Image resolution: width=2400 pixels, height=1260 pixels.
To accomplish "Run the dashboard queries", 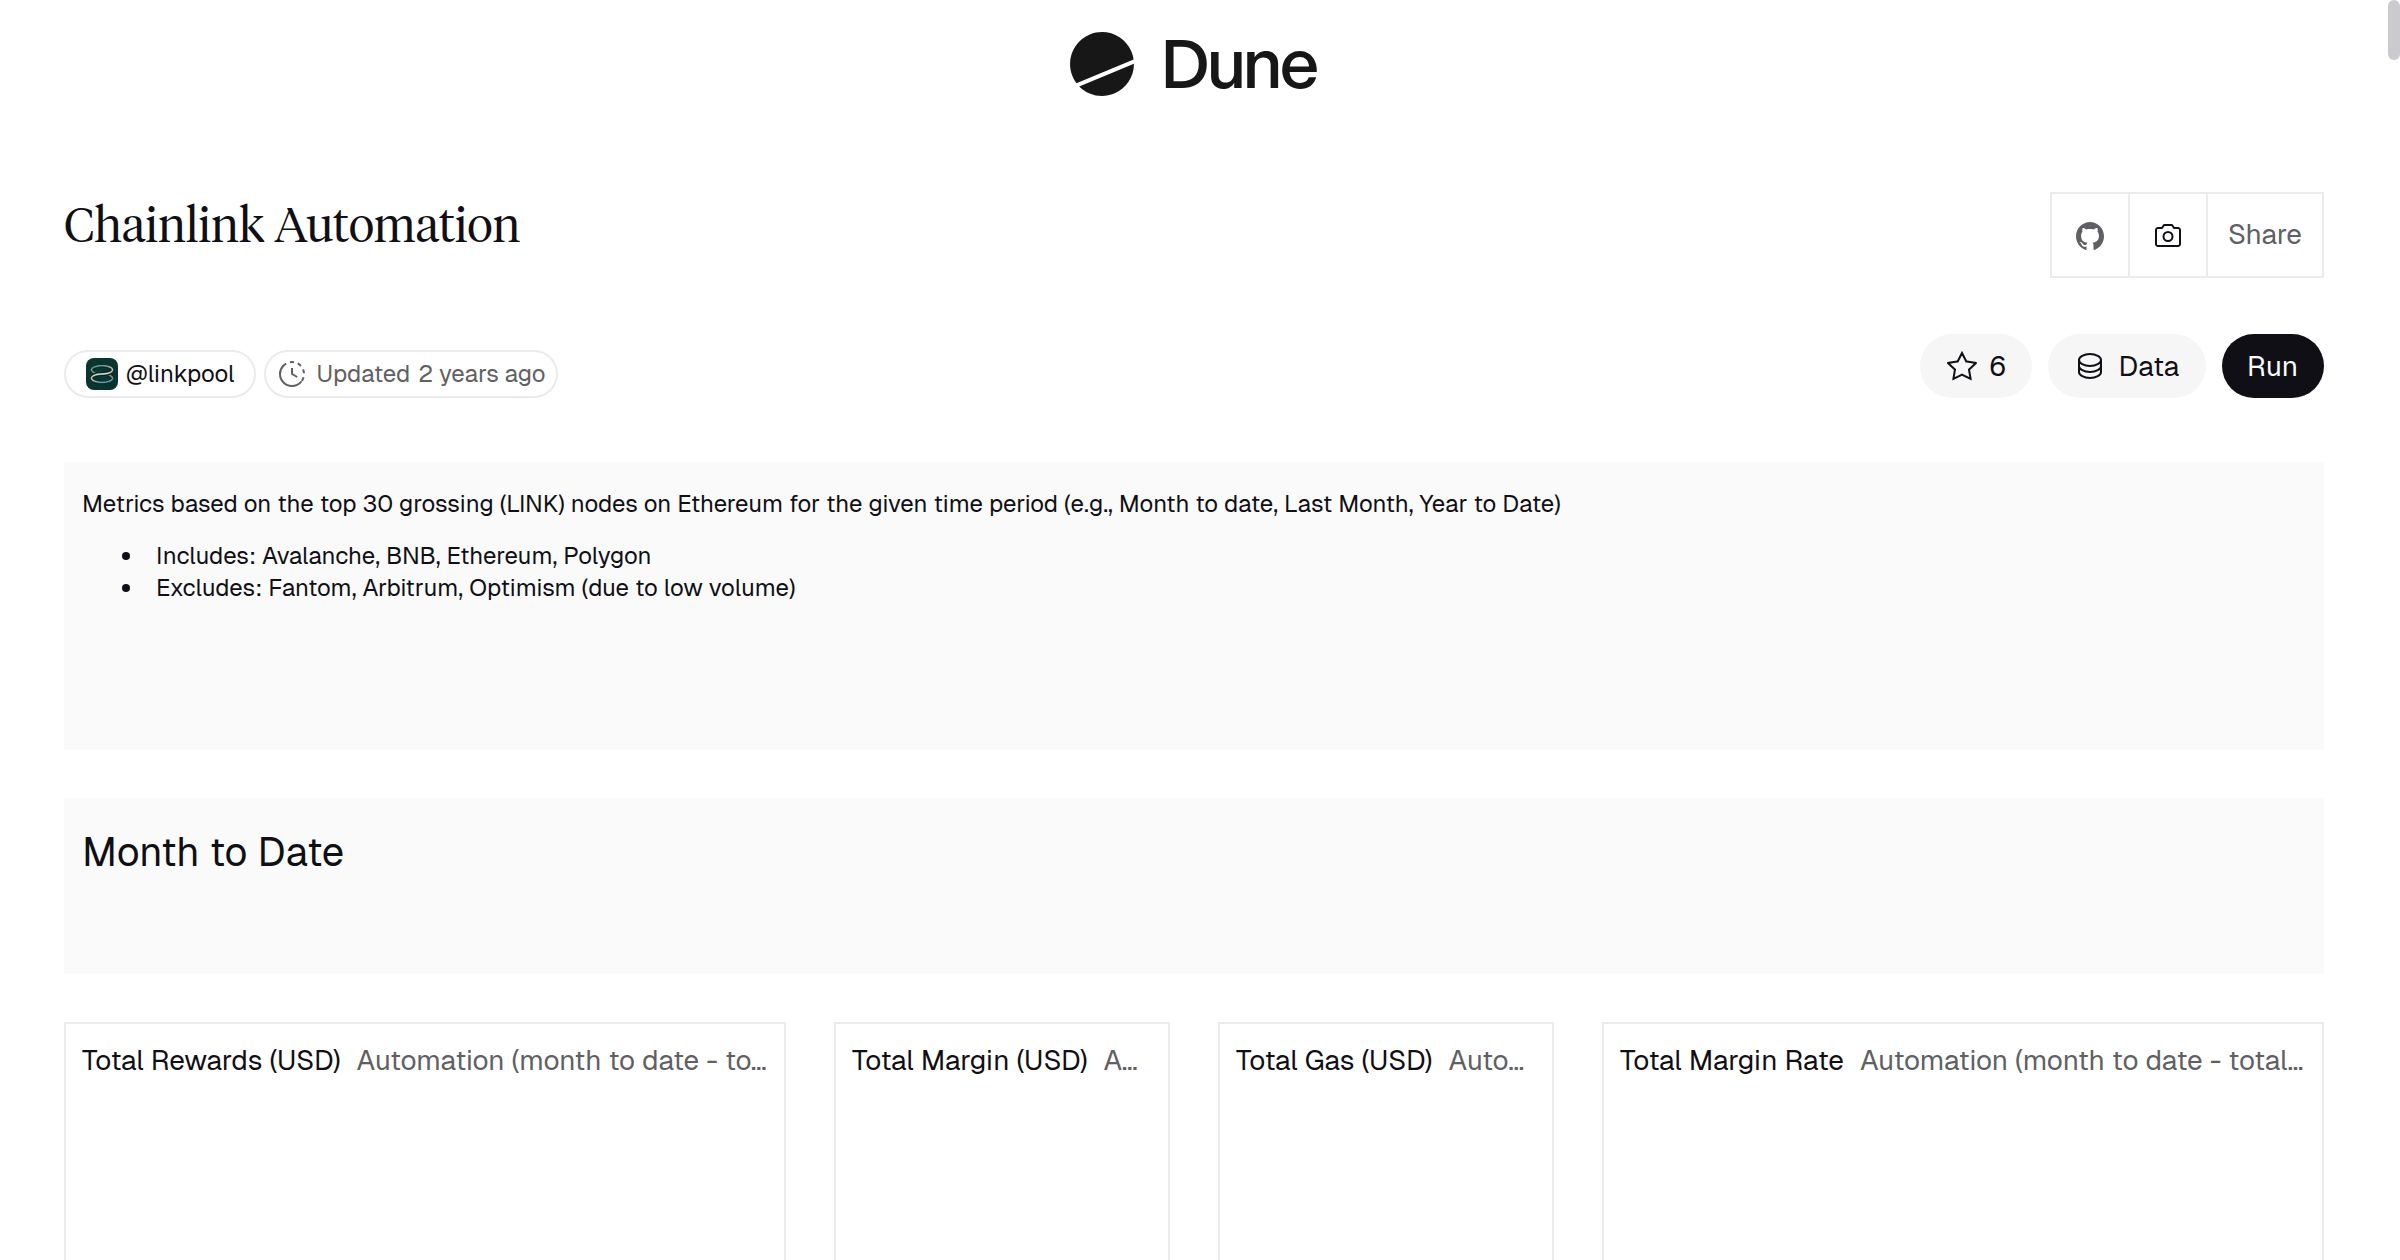I will (2272, 366).
